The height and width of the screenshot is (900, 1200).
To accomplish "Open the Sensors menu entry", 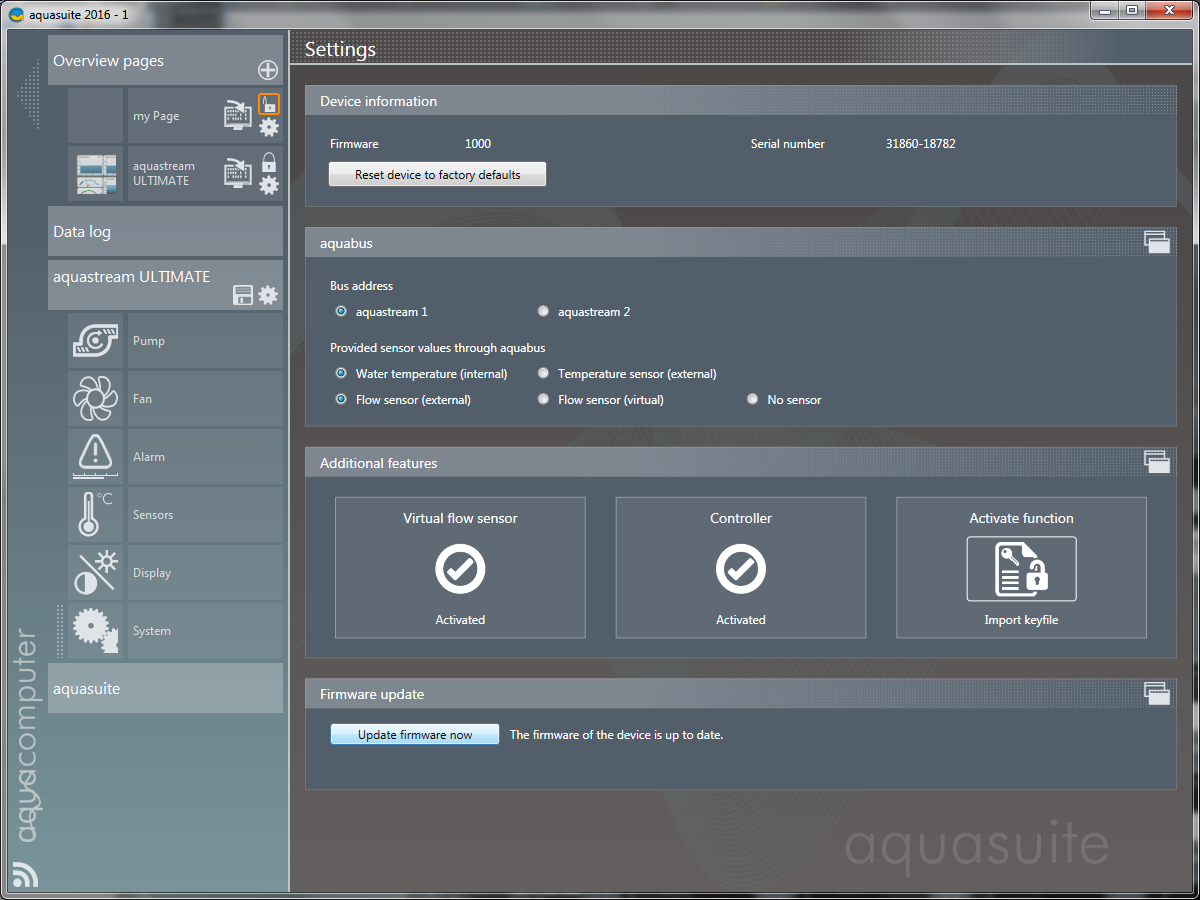I will (205, 515).
